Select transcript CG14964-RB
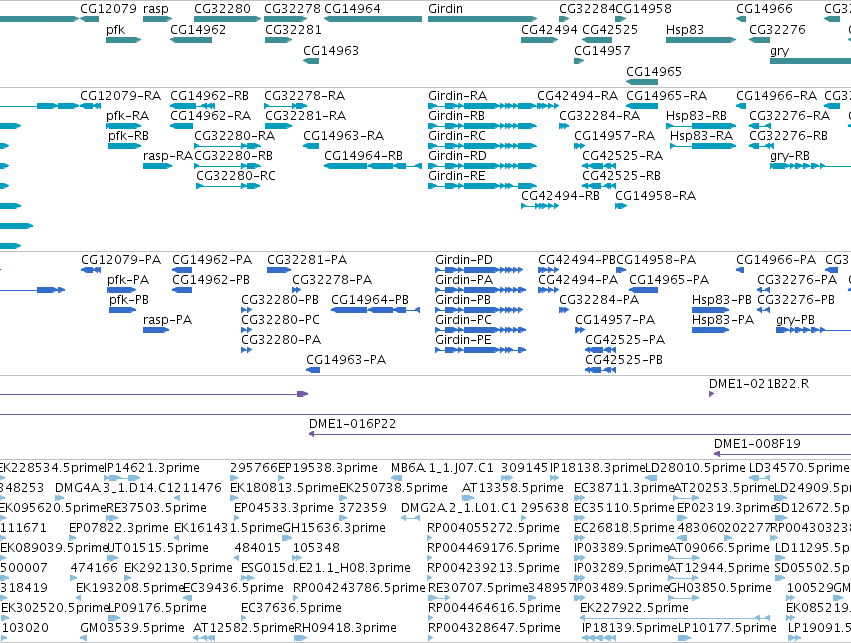This screenshot has width=851, height=643. (x=373, y=165)
